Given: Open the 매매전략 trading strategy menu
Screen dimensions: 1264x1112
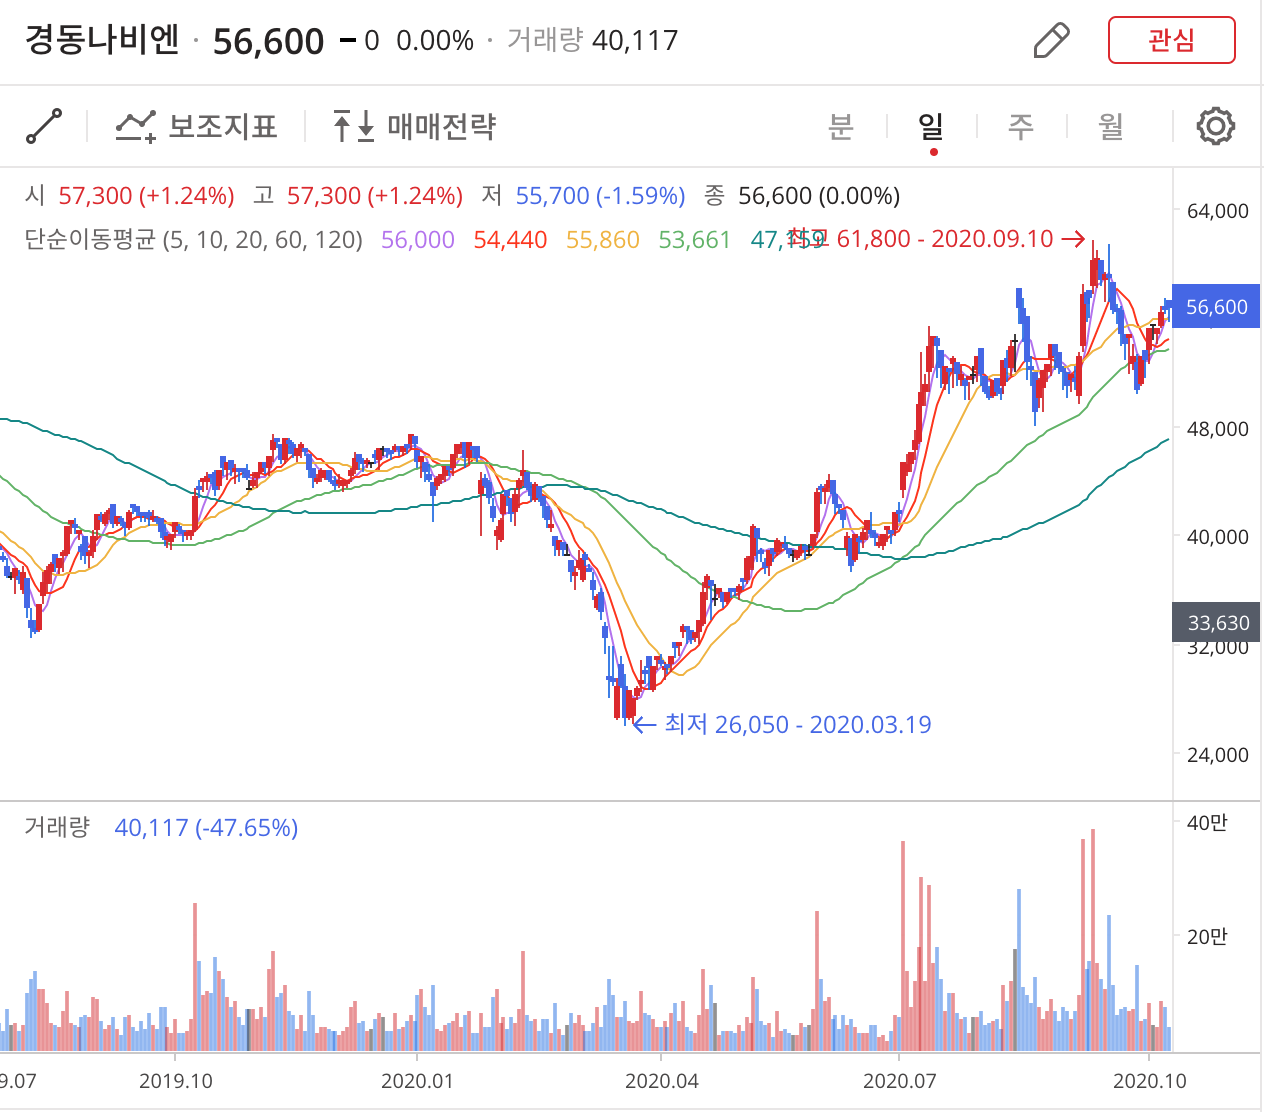Looking at the screenshot, I should pos(414,127).
